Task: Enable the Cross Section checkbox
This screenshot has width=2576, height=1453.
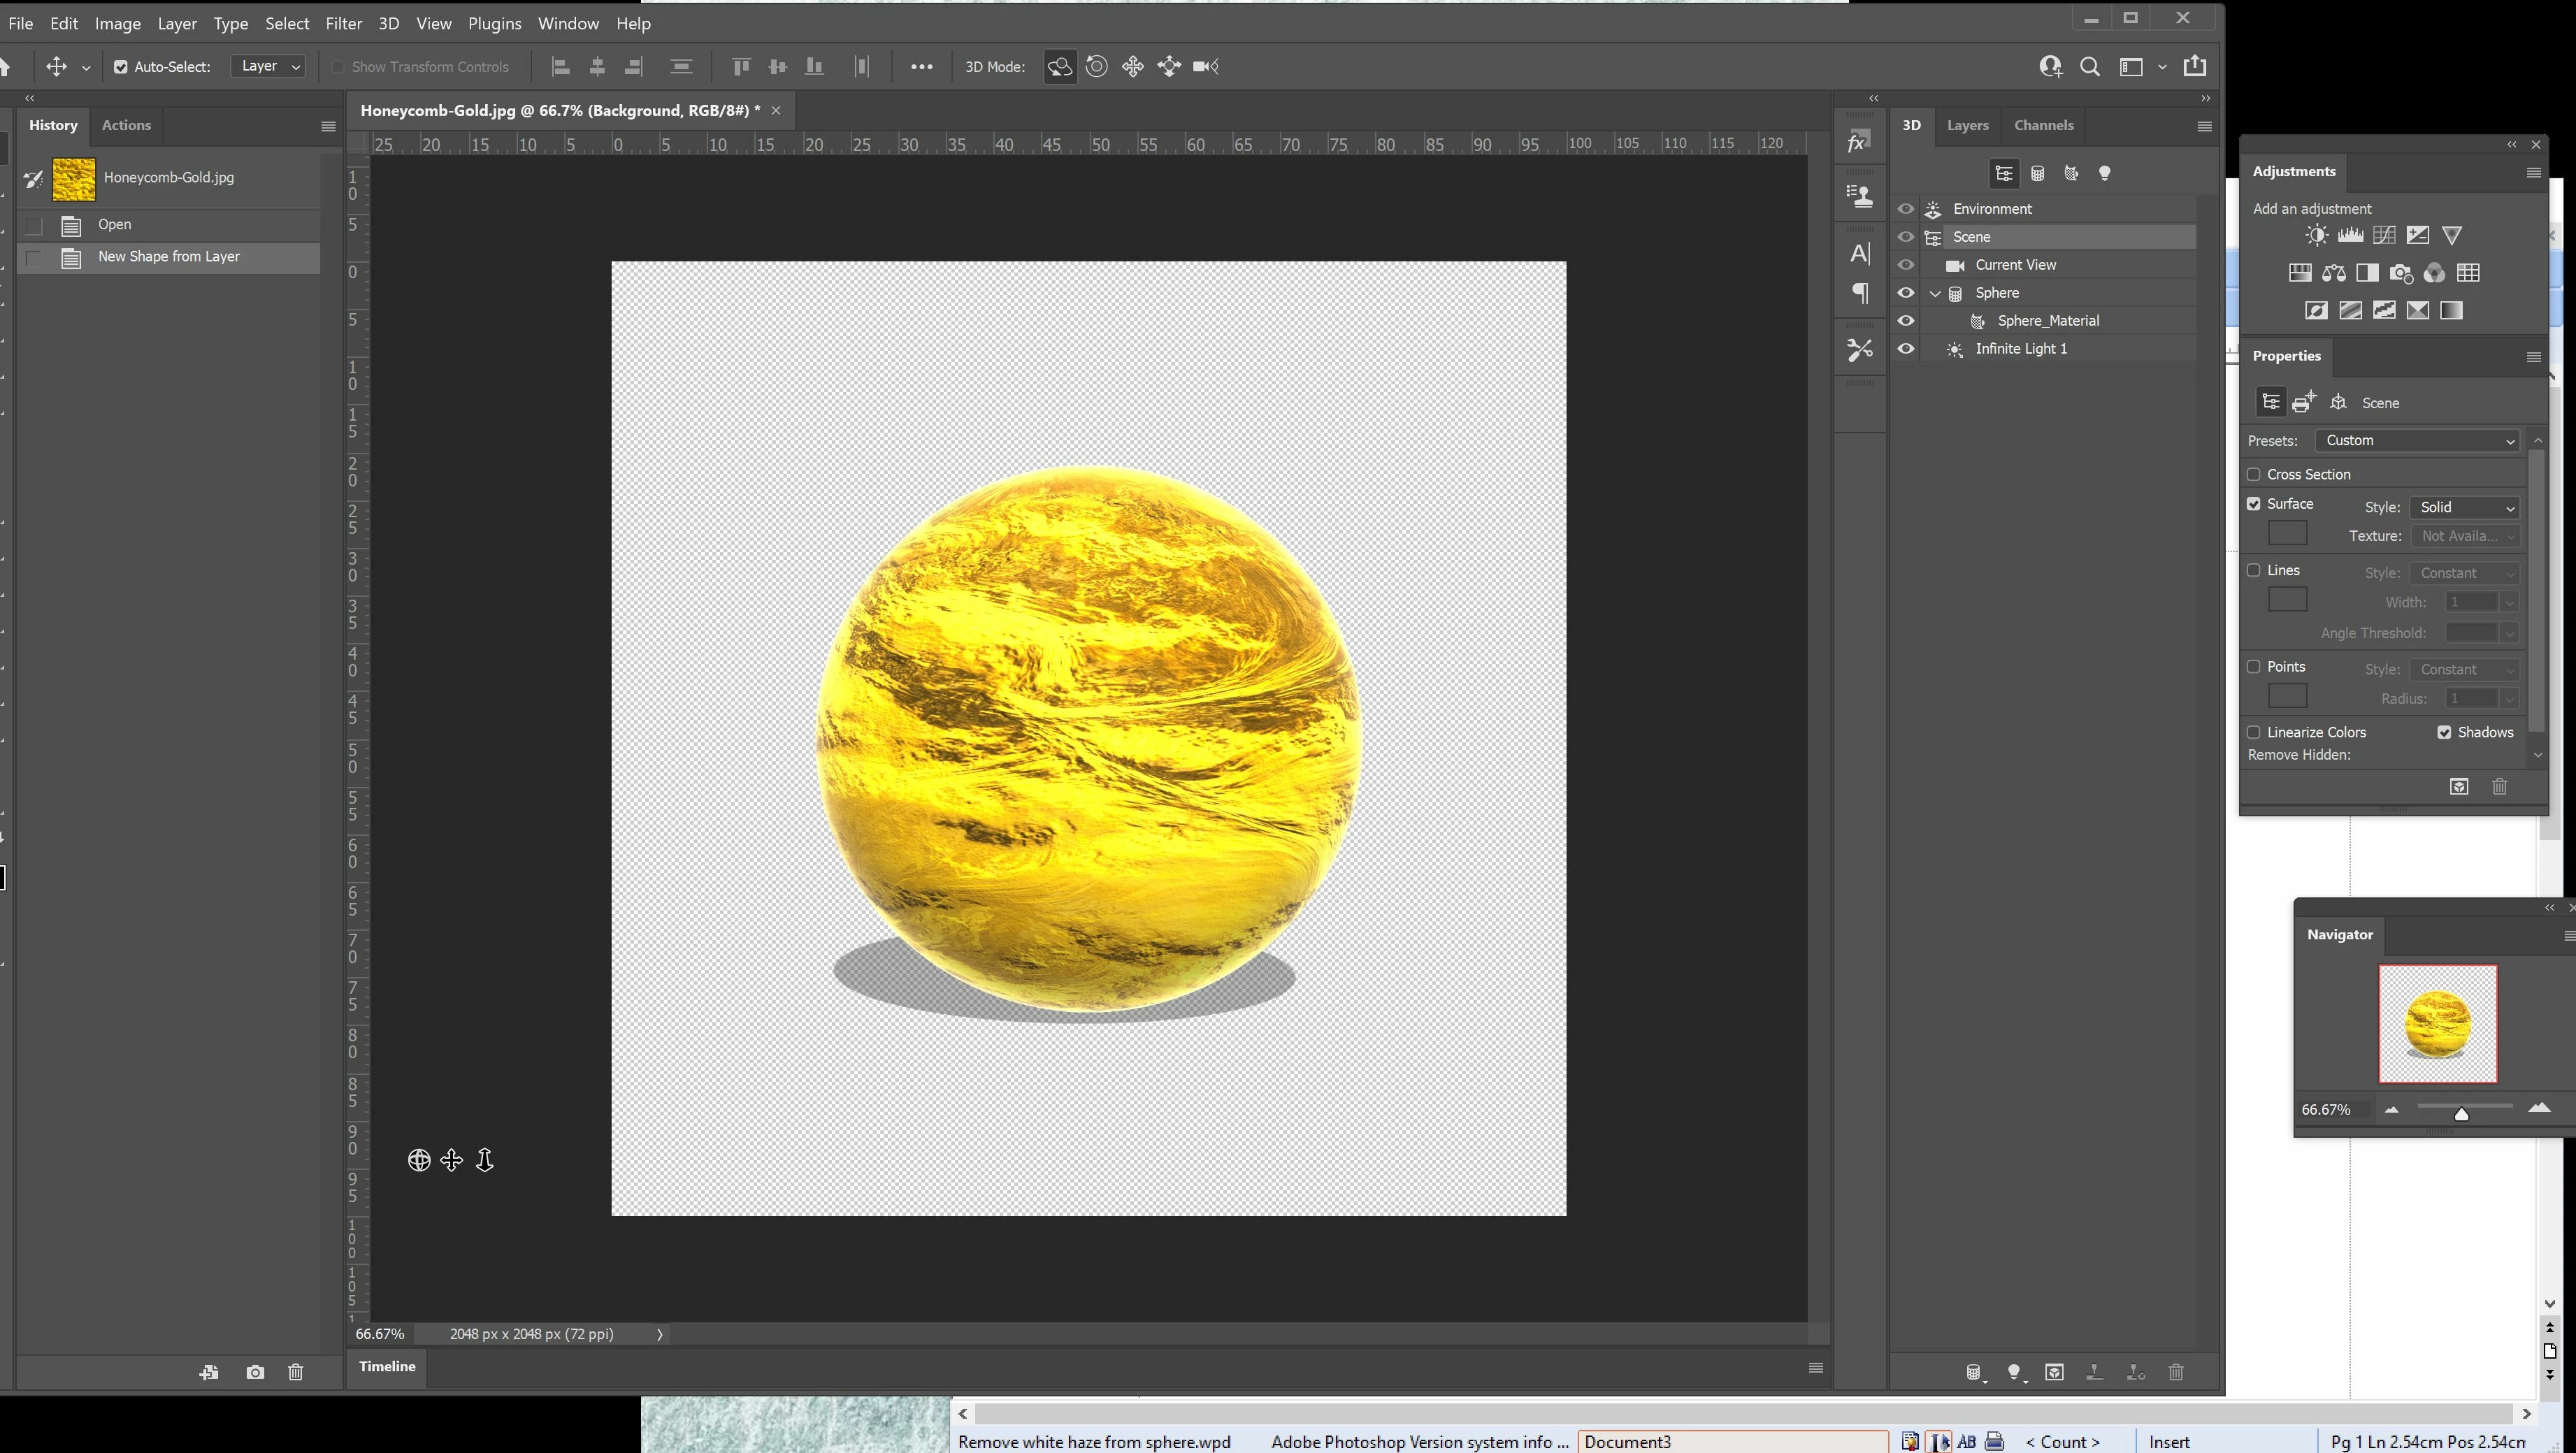Action: click(x=2254, y=475)
